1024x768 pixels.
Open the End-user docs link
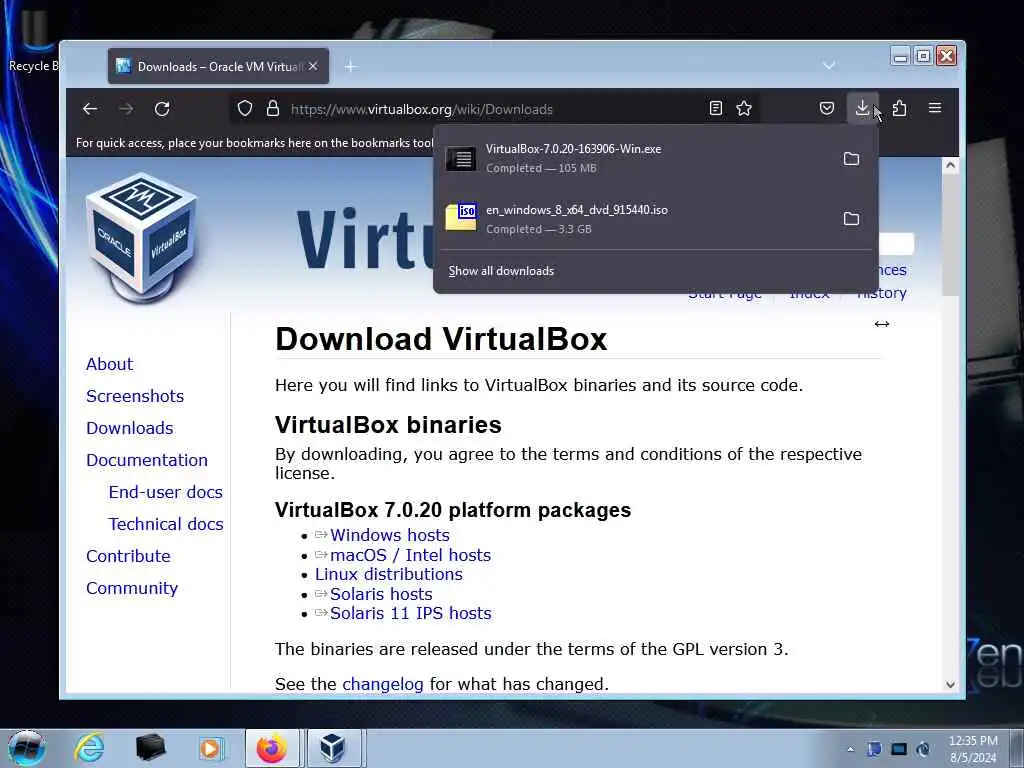[x=166, y=492]
